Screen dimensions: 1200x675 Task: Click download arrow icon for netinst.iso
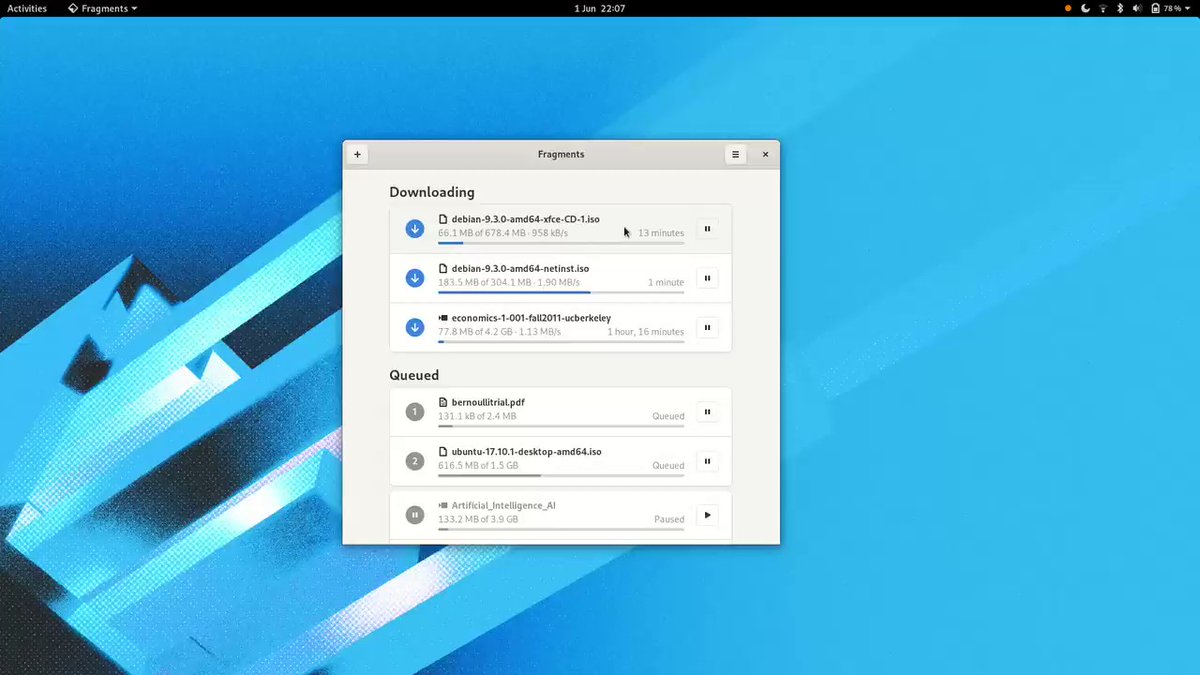[415, 278]
